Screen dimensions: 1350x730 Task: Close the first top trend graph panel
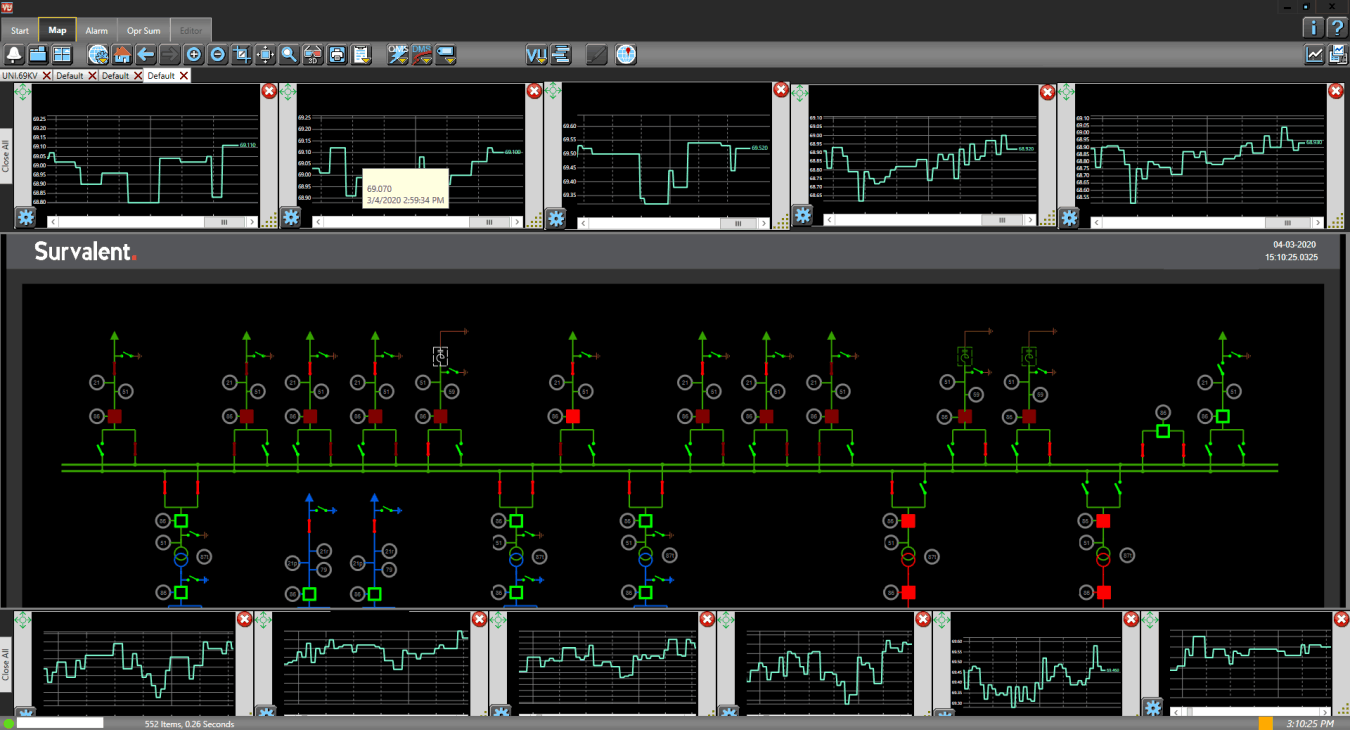tap(269, 91)
